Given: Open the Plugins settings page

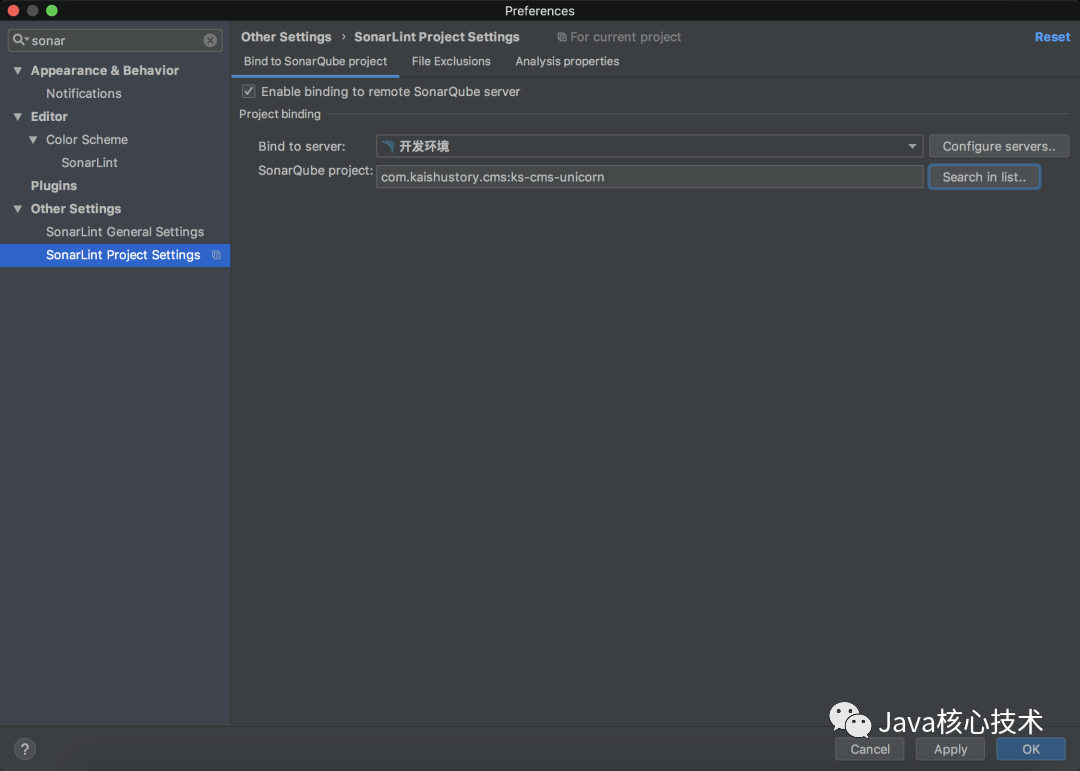Looking at the screenshot, I should point(54,186).
